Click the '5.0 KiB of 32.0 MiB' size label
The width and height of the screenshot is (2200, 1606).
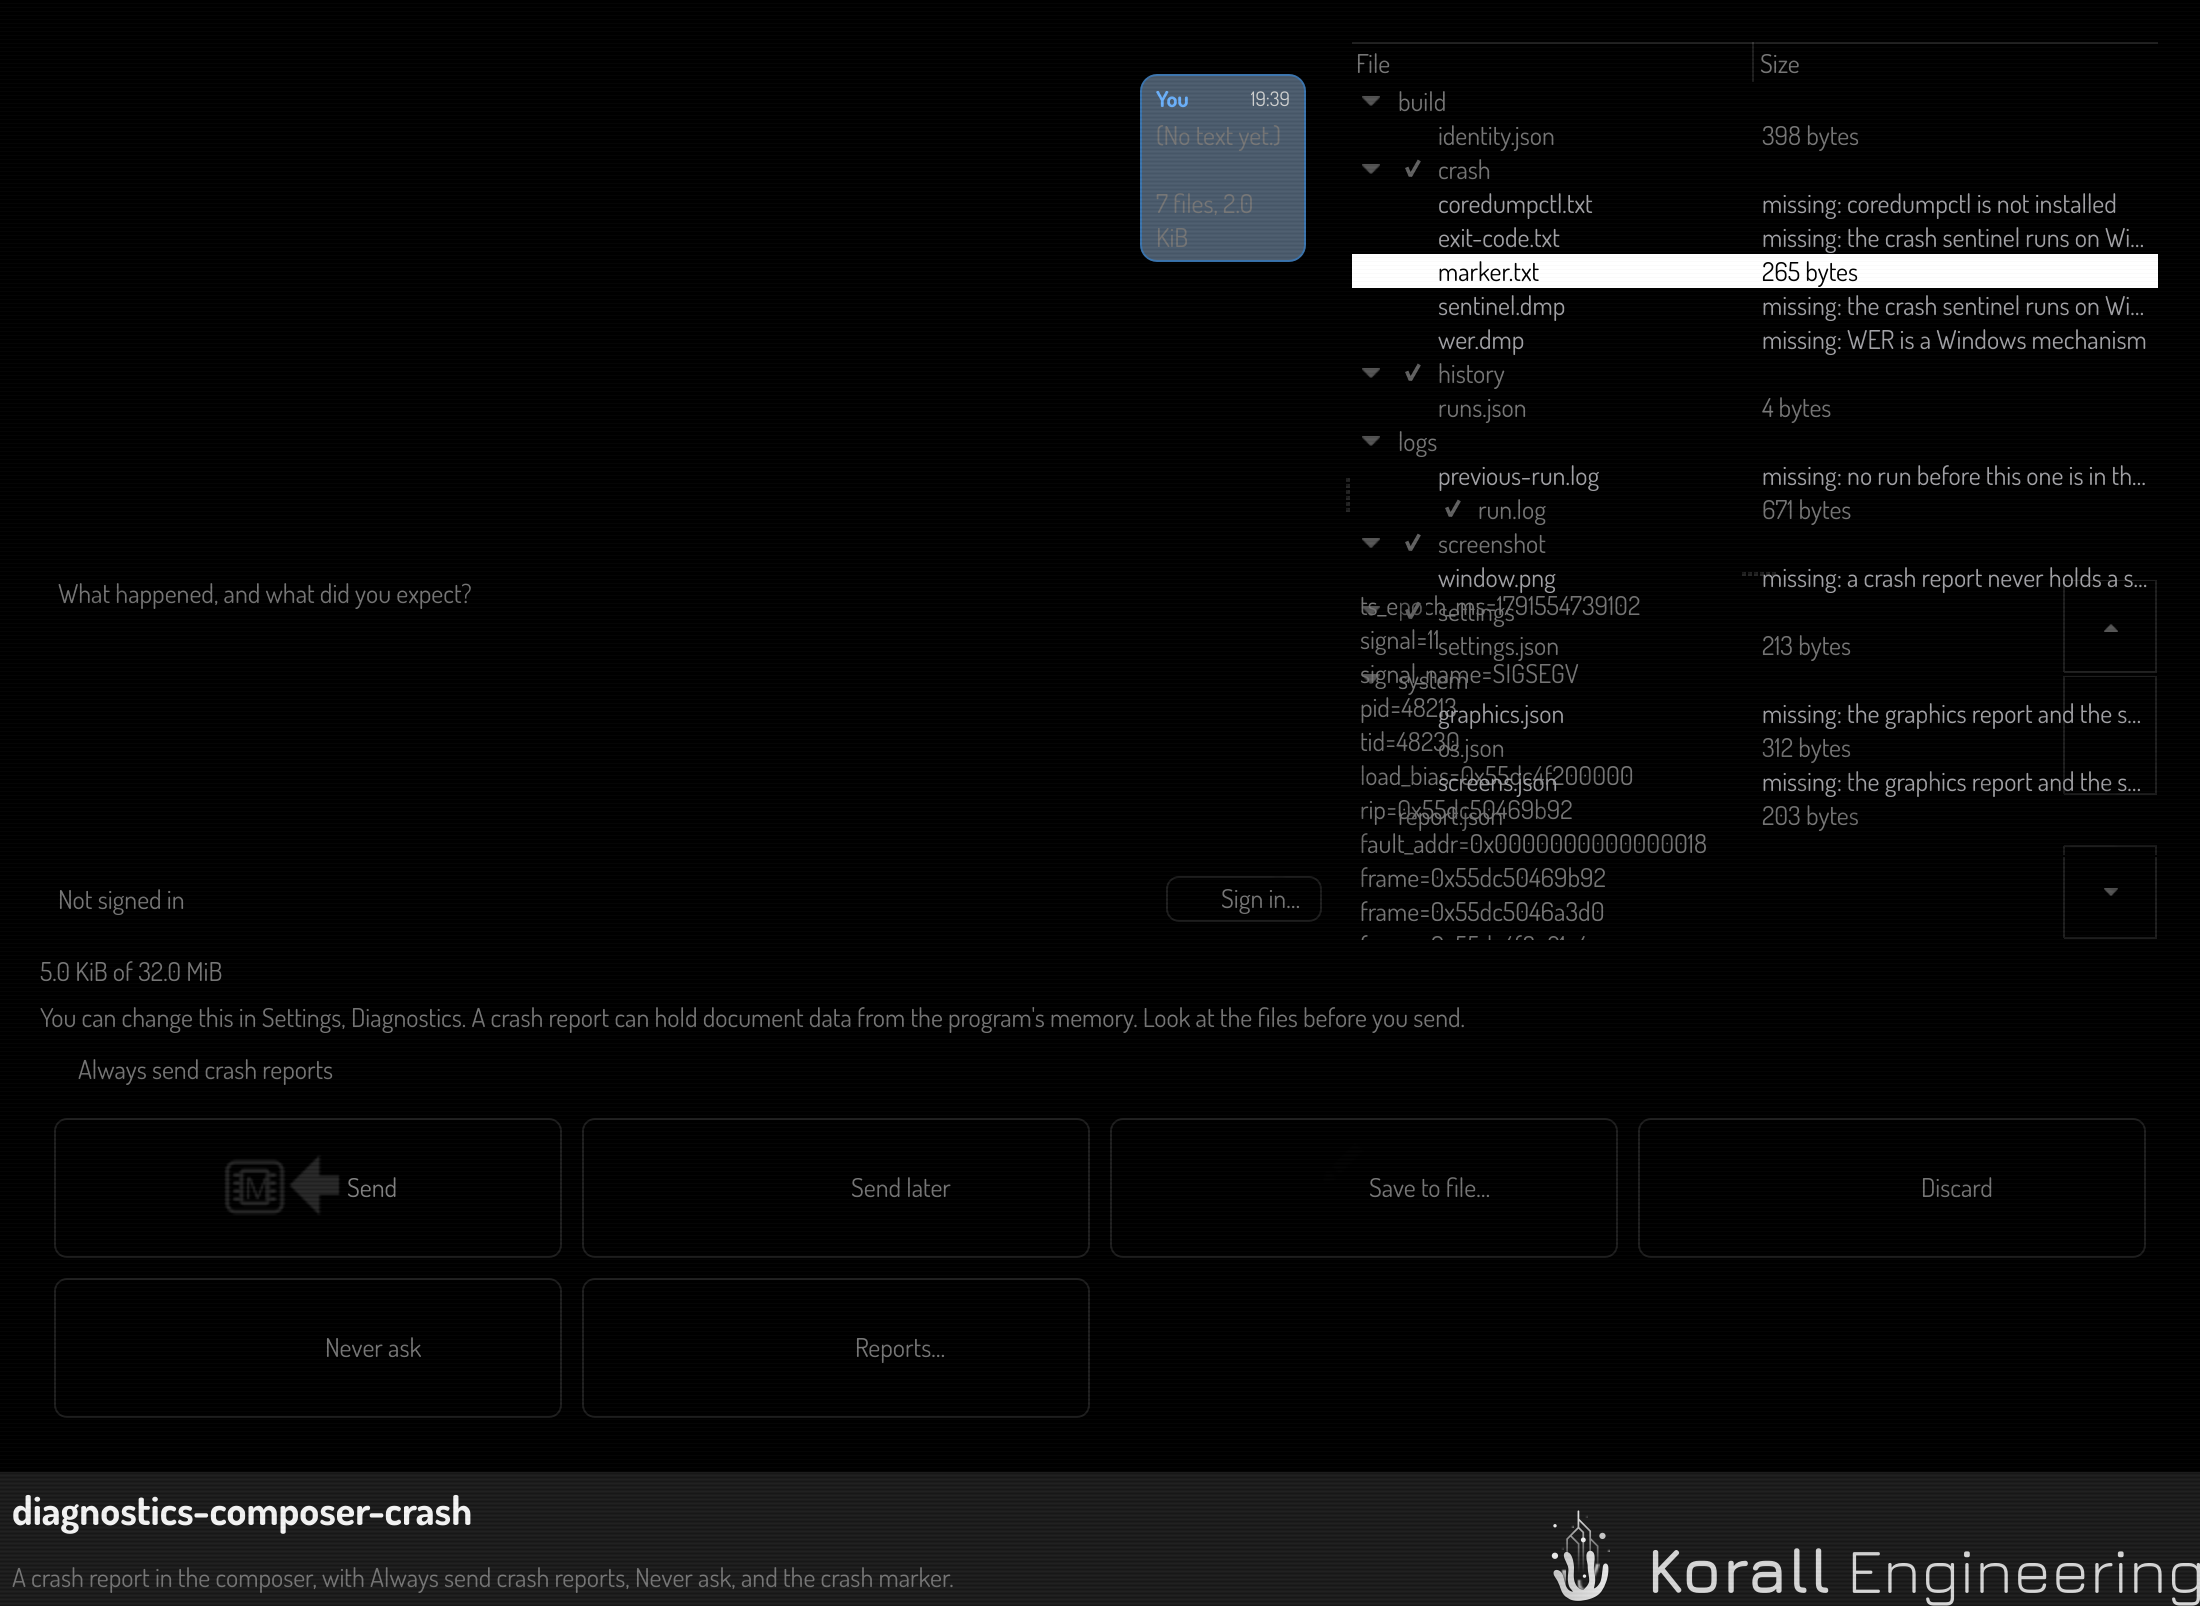(131, 972)
